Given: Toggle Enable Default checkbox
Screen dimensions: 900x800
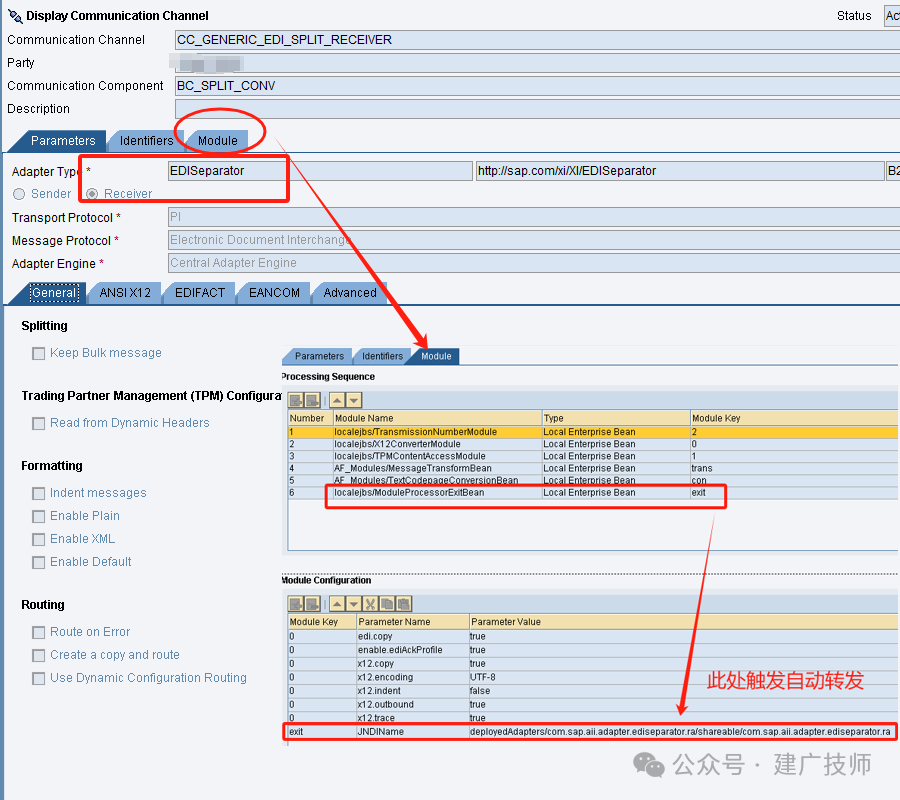Looking at the screenshot, I should (38, 562).
